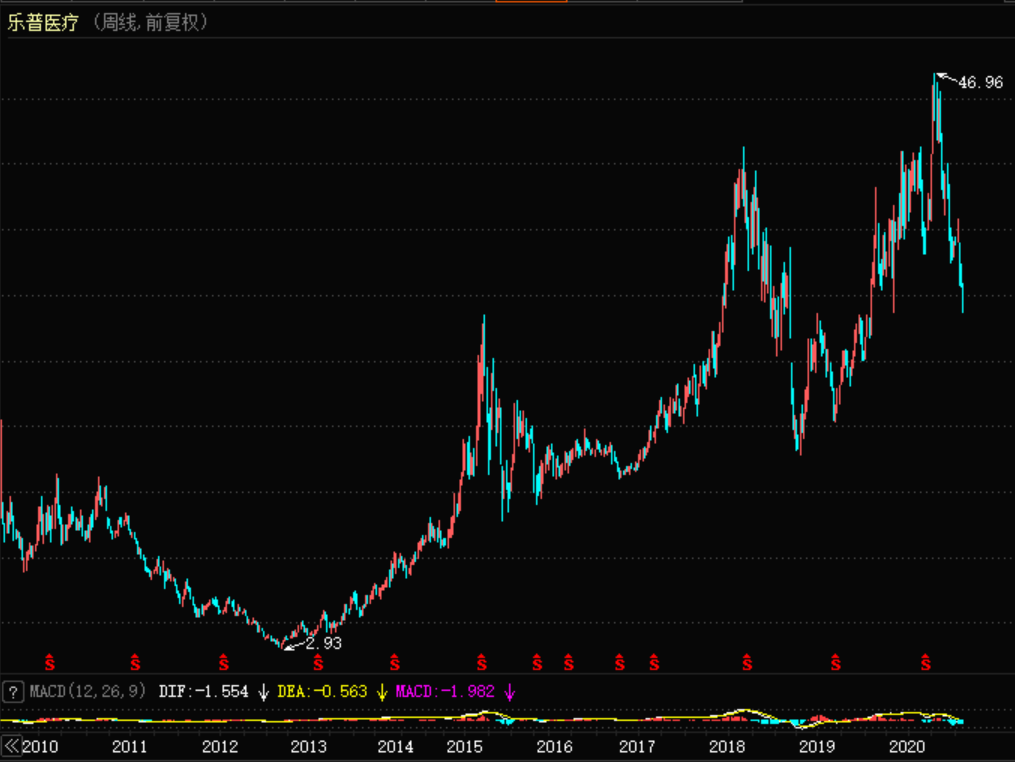Click the red S marker above year 2018
This screenshot has width=1015, height=762.
click(x=747, y=662)
